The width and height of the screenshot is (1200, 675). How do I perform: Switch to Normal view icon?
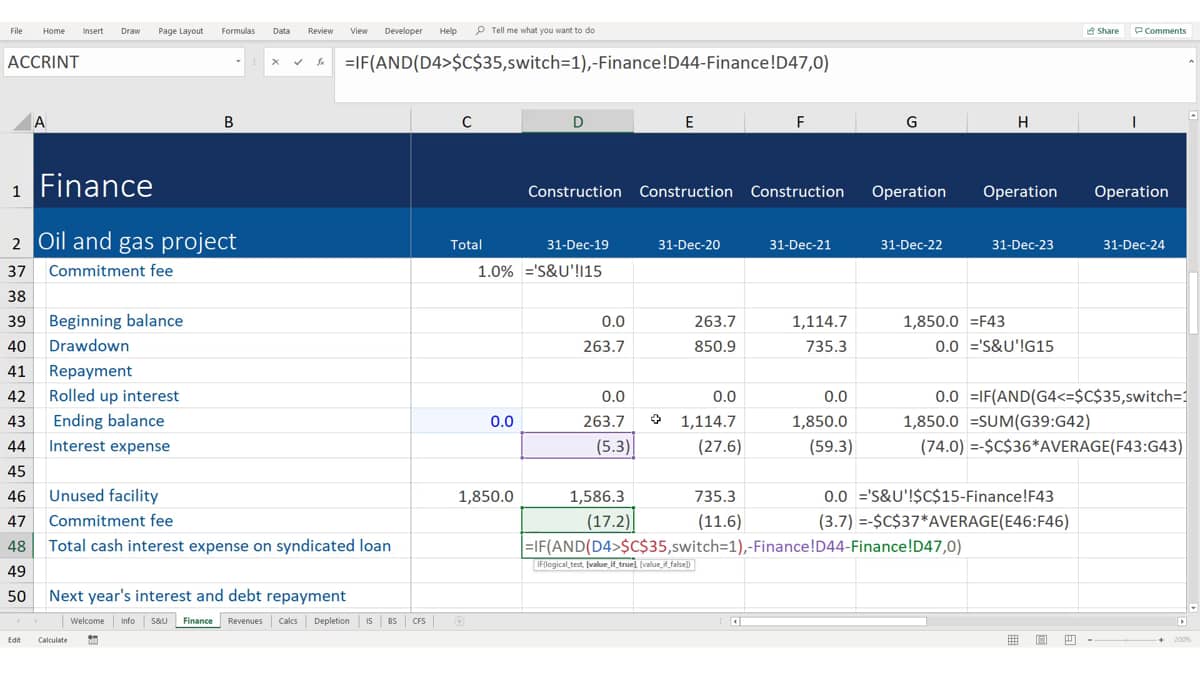coord(1013,640)
